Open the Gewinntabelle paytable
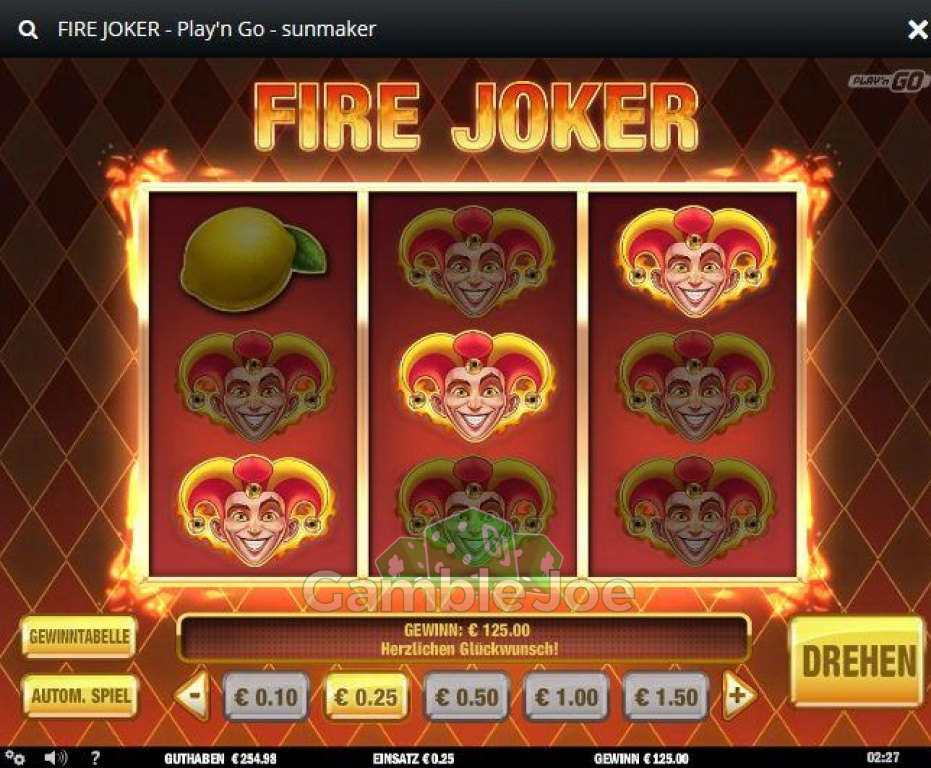The image size is (931, 768). (x=79, y=637)
